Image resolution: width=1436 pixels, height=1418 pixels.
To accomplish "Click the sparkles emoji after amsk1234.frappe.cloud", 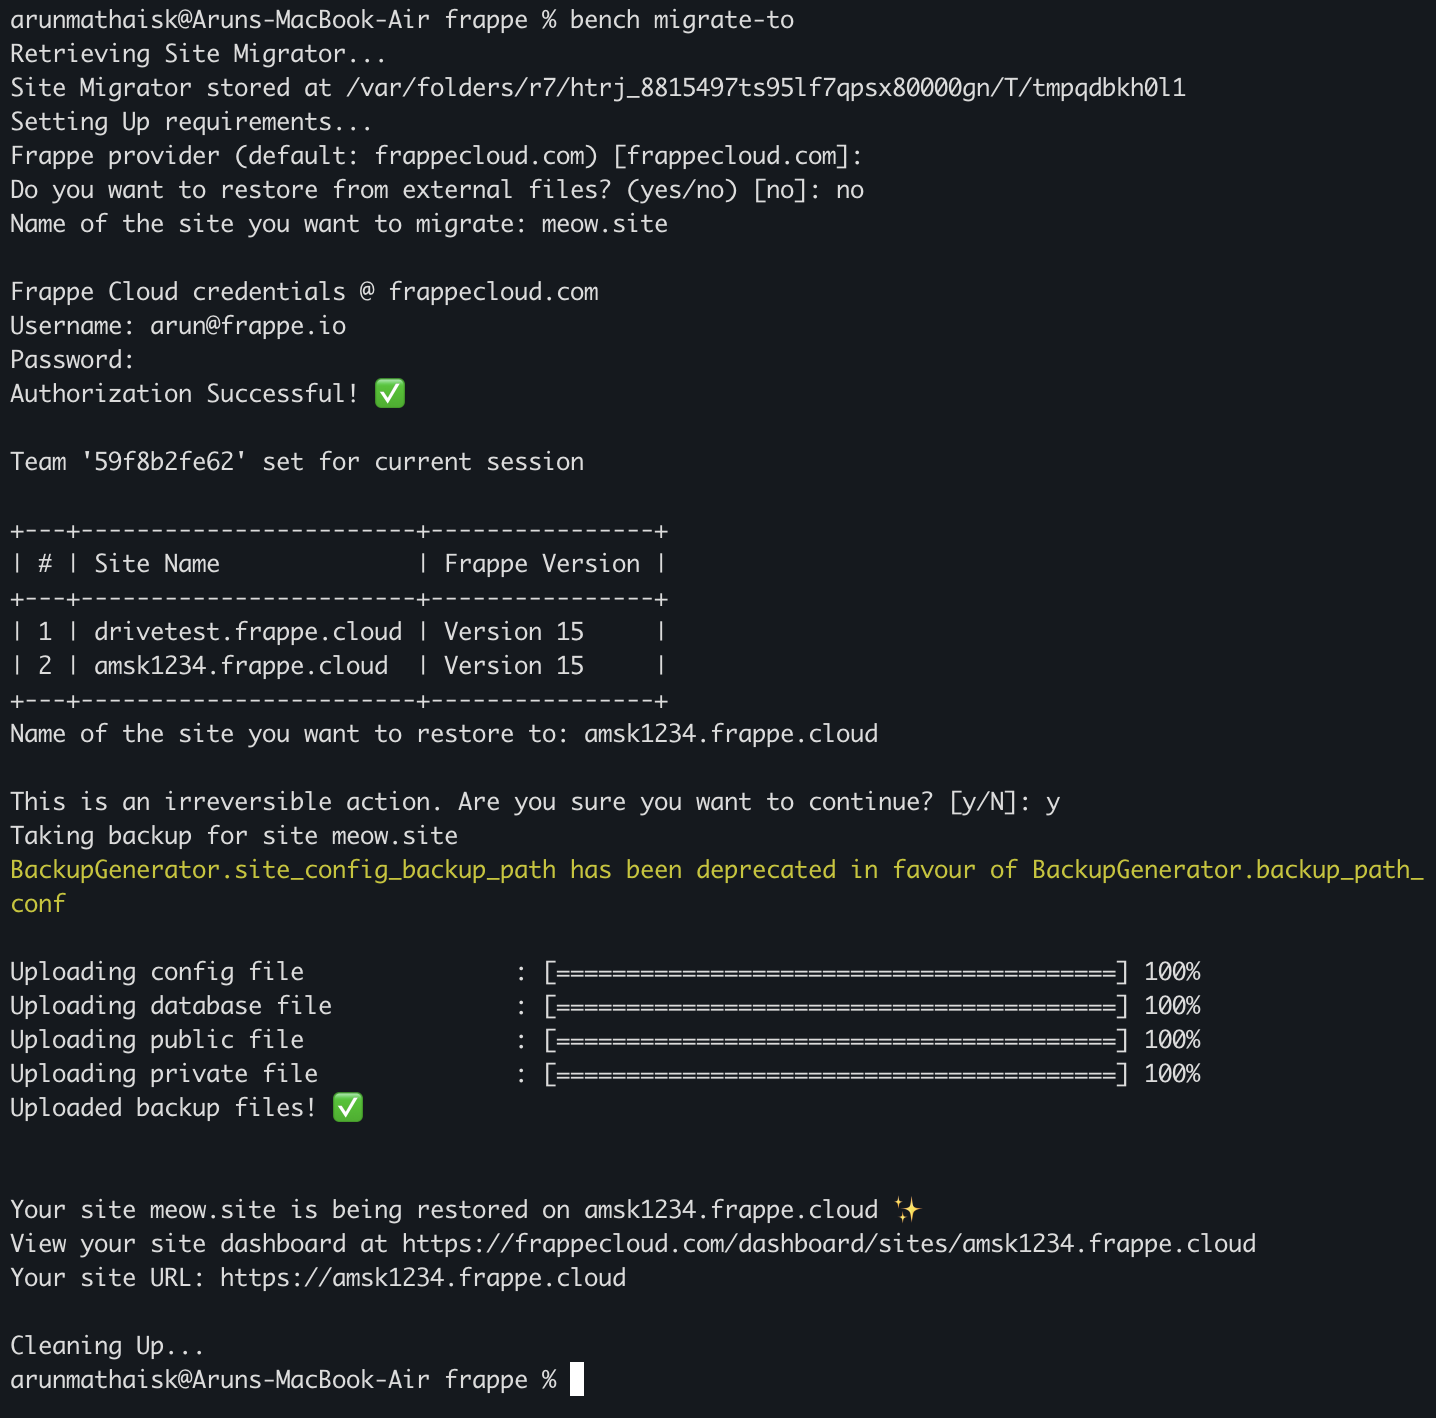I will [907, 1209].
